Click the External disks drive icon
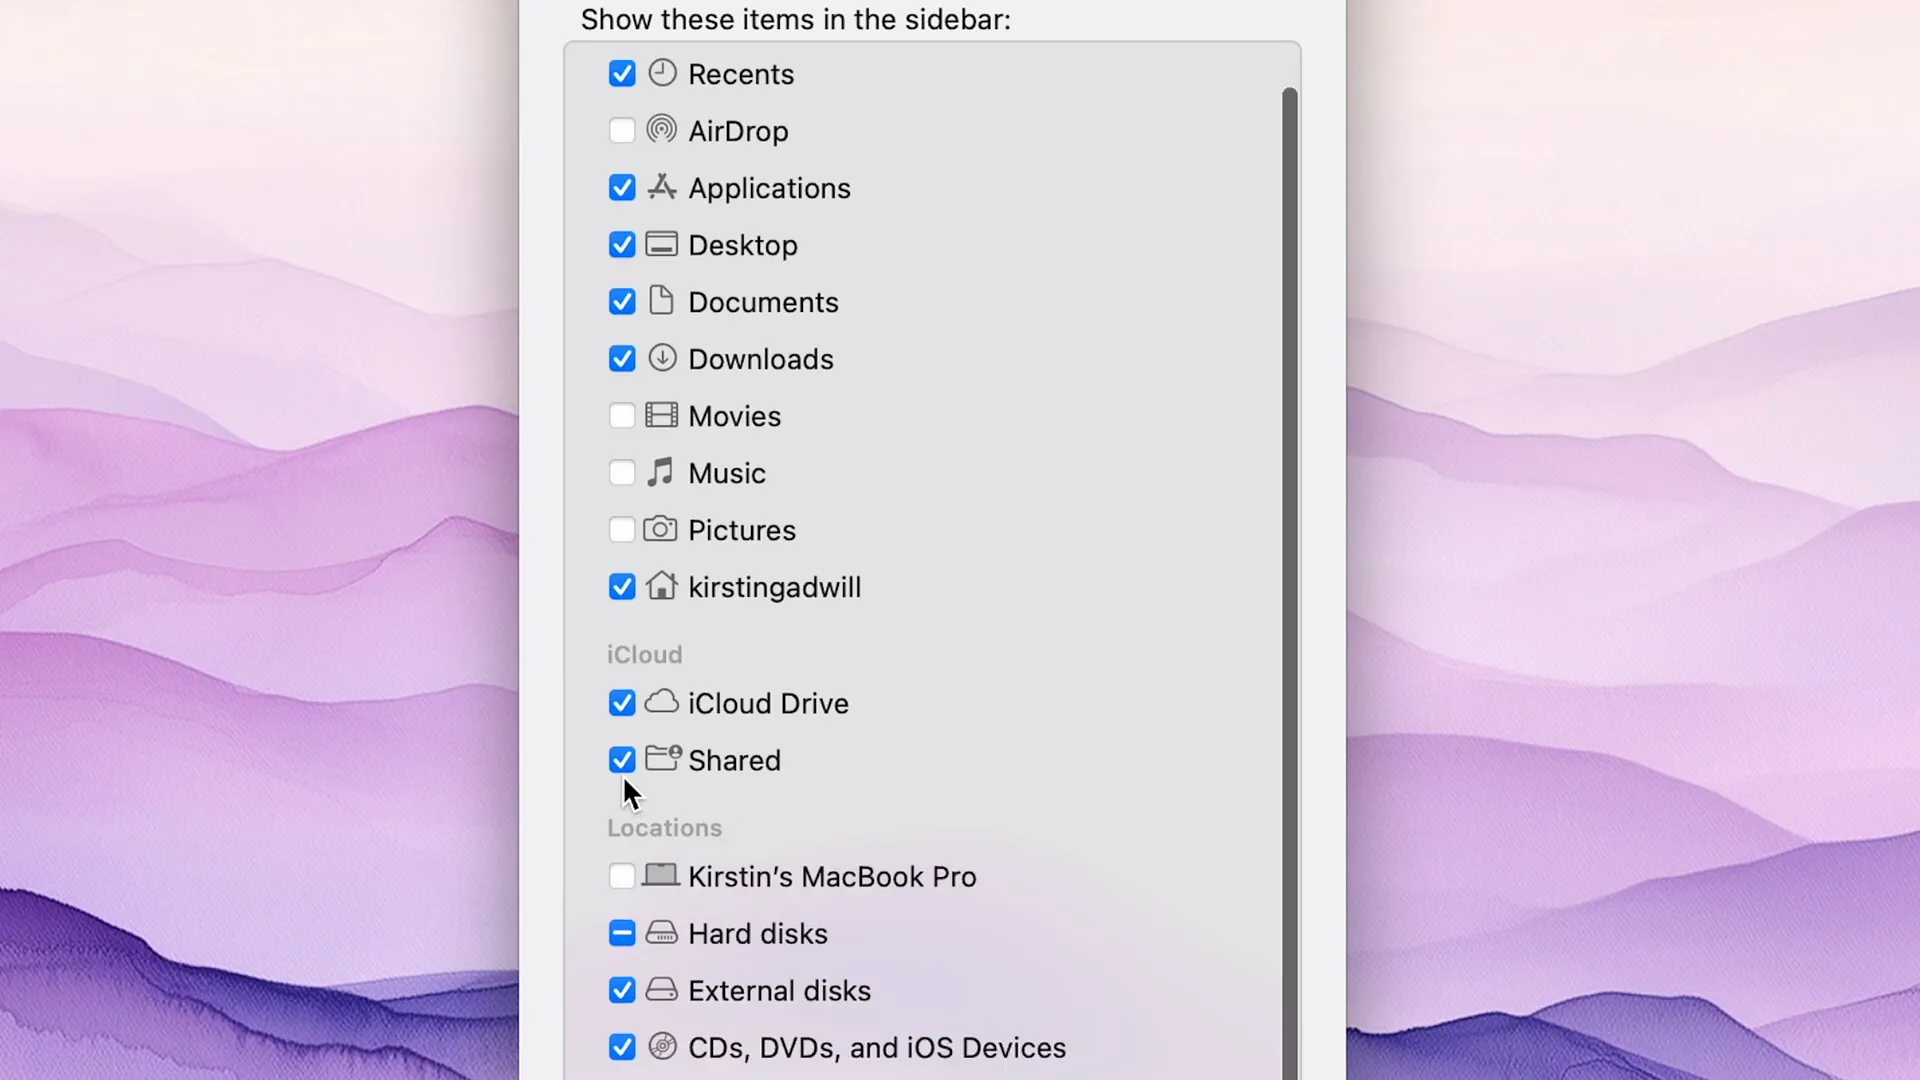Screen dimensions: 1920x1080 pos(661,989)
